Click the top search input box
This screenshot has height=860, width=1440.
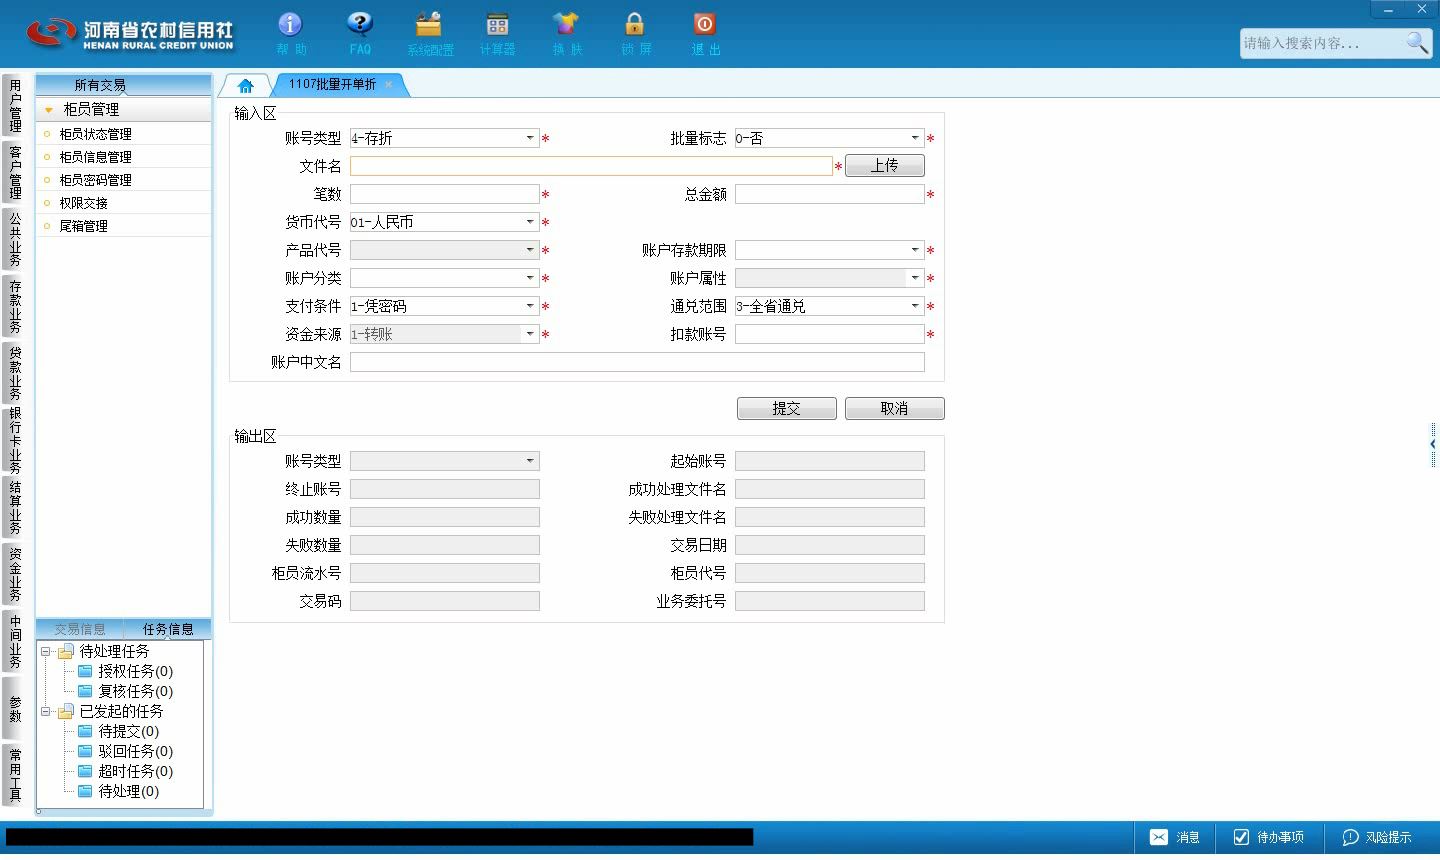pyautogui.click(x=1322, y=43)
